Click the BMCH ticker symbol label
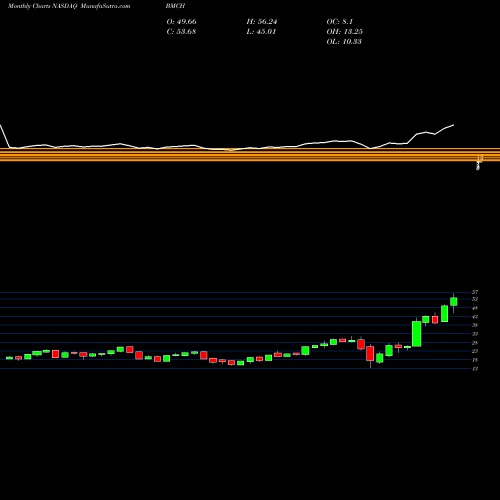The width and height of the screenshot is (500, 500). [x=175, y=6]
